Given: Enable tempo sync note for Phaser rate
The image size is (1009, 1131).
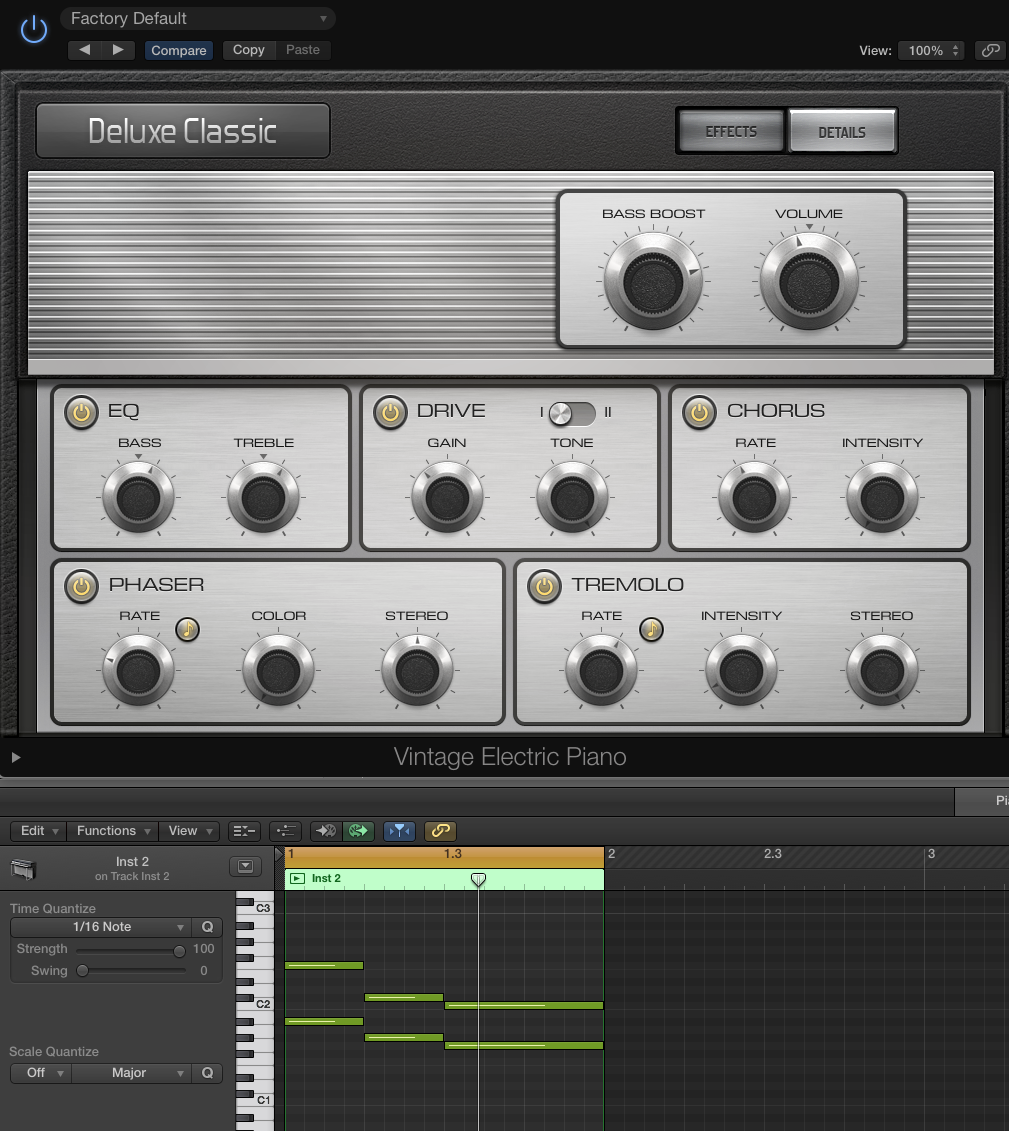Looking at the screenshot, I should click(187, 629).
